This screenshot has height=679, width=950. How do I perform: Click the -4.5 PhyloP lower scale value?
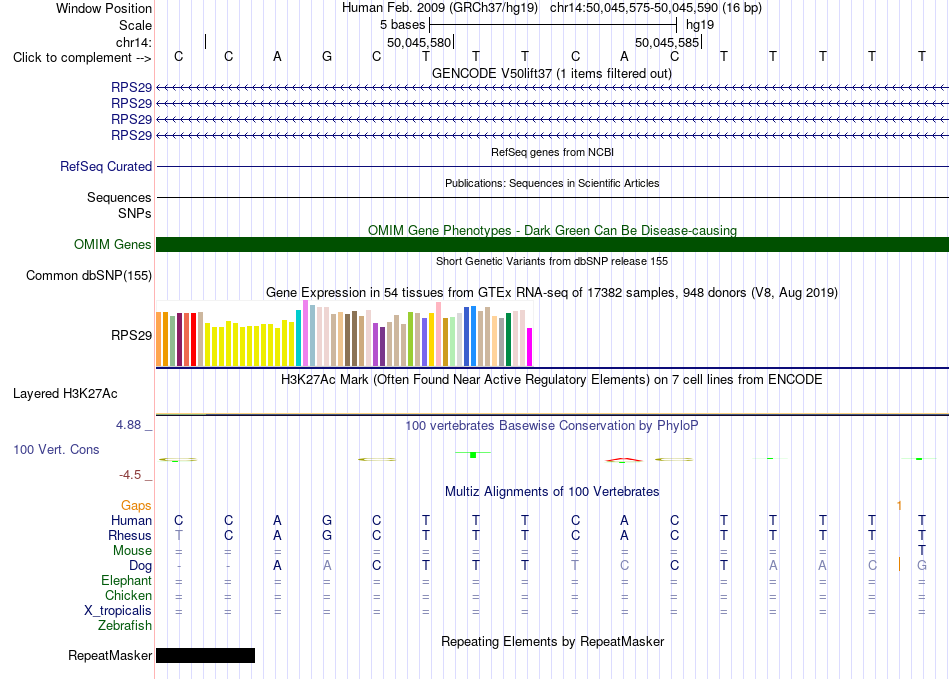tap(130, 475)
